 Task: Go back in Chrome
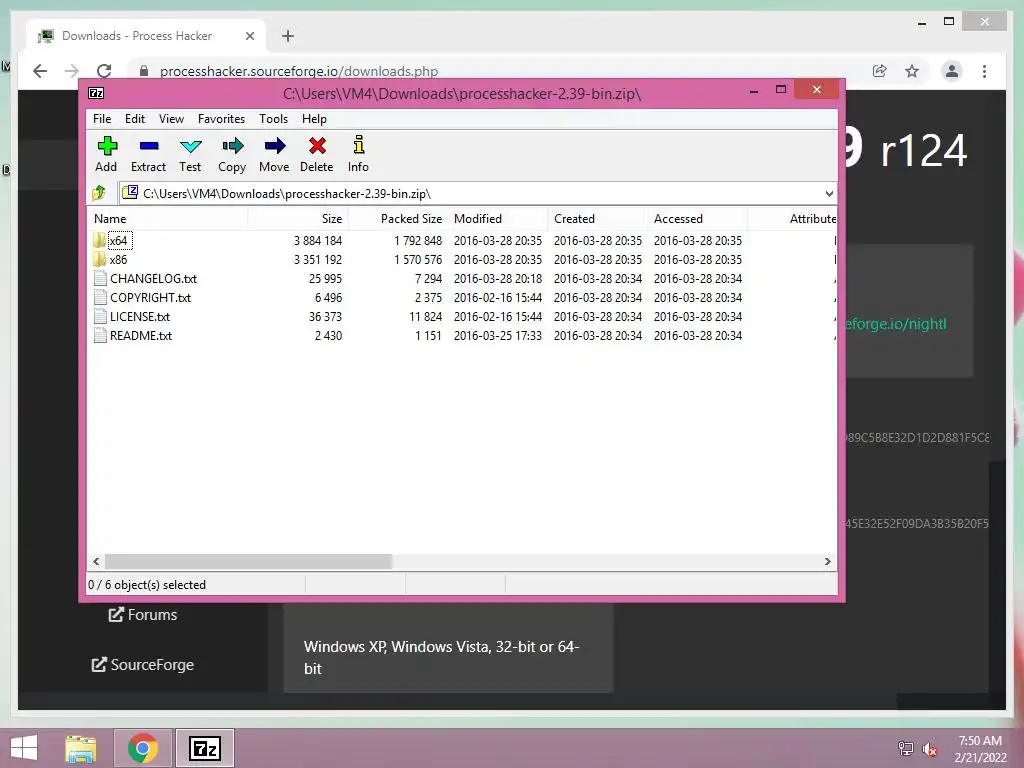pyautogui.click(x=40, y=71)
